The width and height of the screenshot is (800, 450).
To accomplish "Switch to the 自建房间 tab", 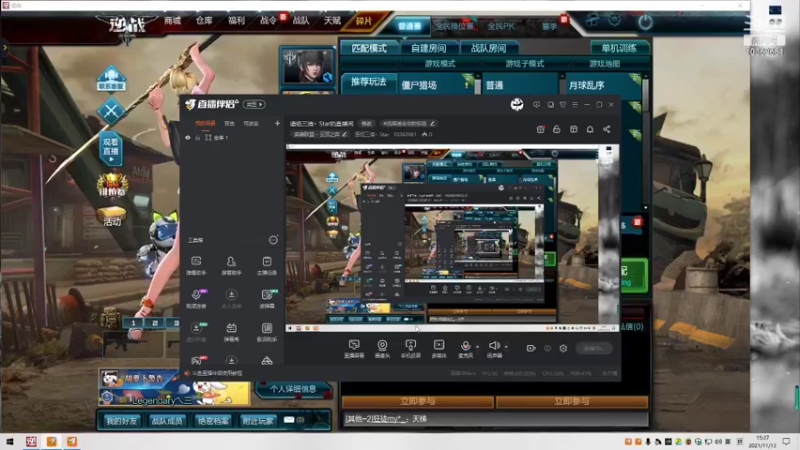I will pos(429,48).
